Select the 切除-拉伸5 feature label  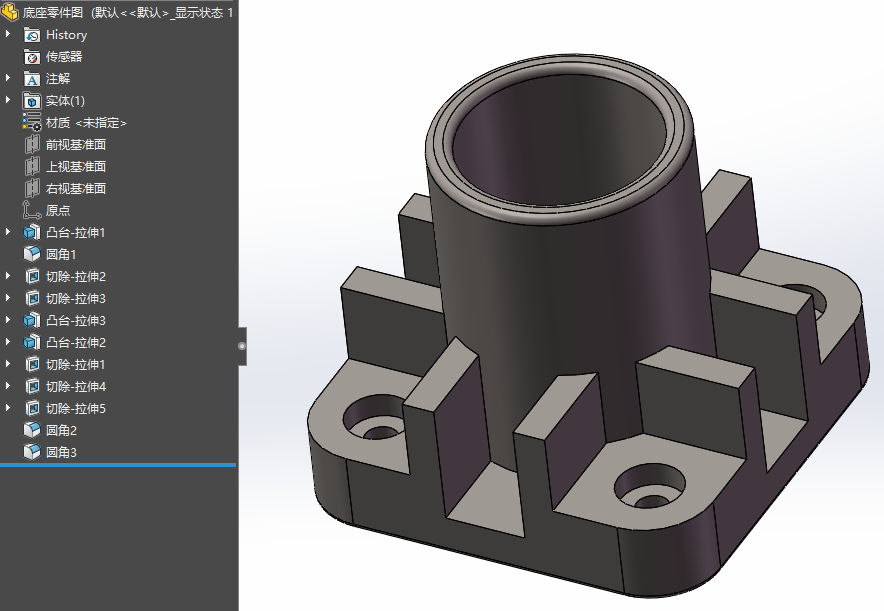coord(76,409)
